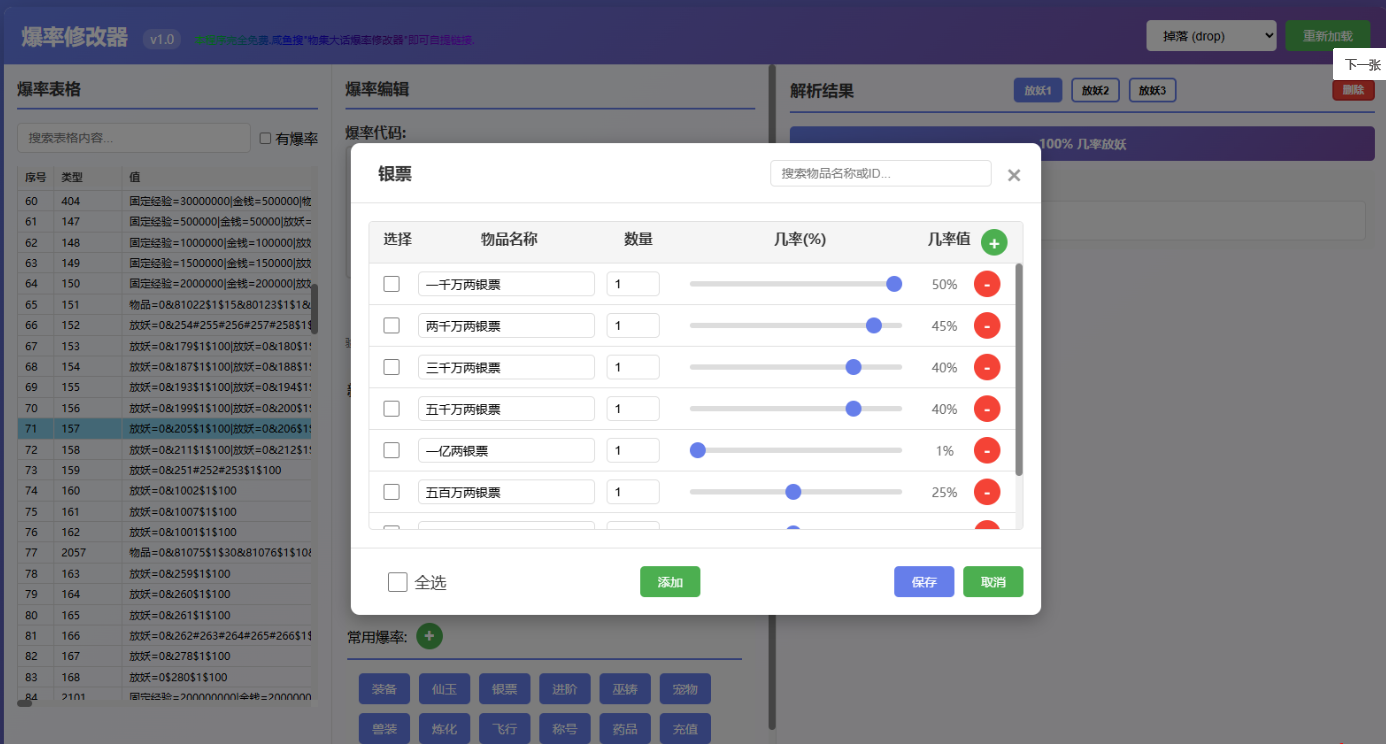Viewport: 1386px width, 744px height.
Task: Close the 银票 dialog with the X
Action: click(x=1013, y=174)
